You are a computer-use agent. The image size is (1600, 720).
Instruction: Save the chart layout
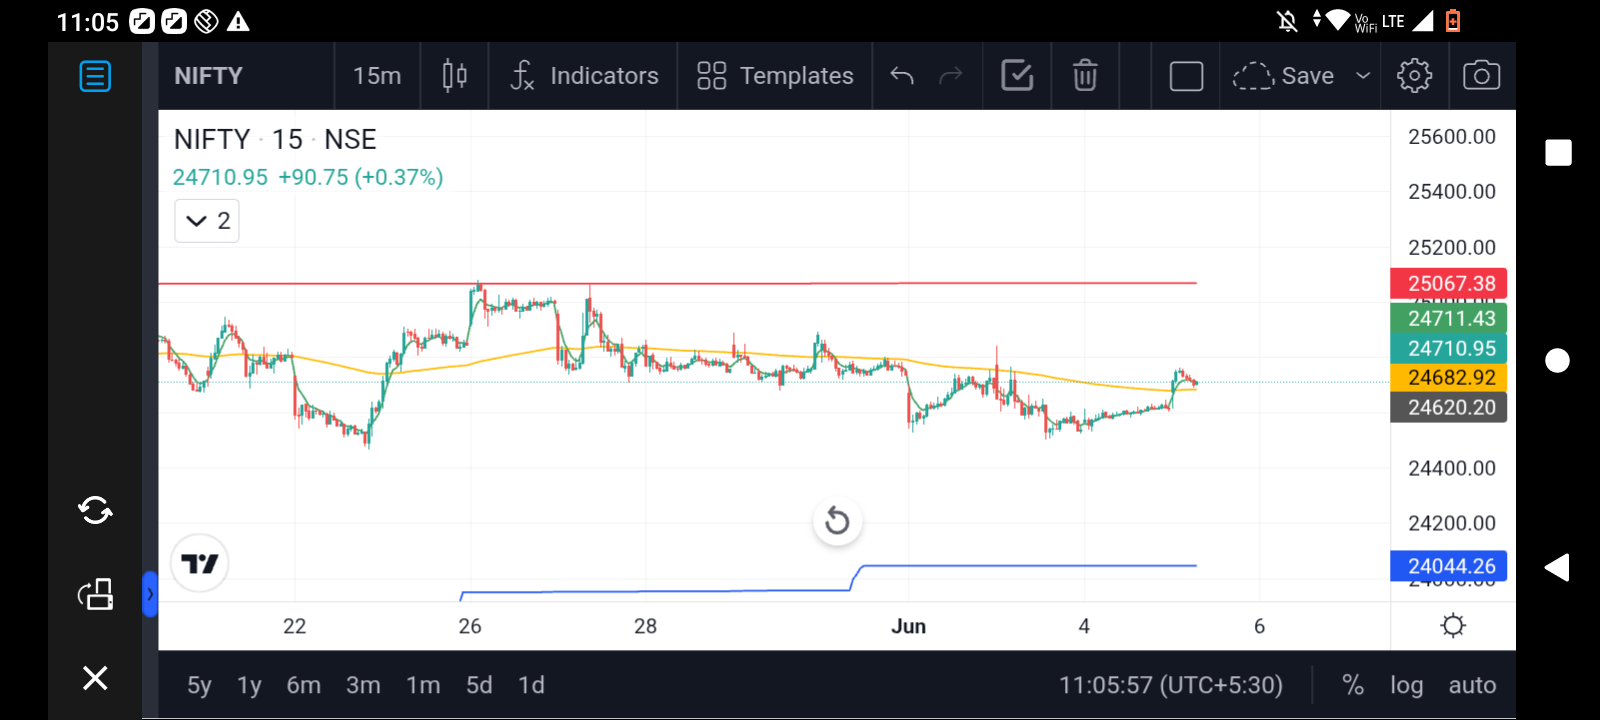(1284, 76)
